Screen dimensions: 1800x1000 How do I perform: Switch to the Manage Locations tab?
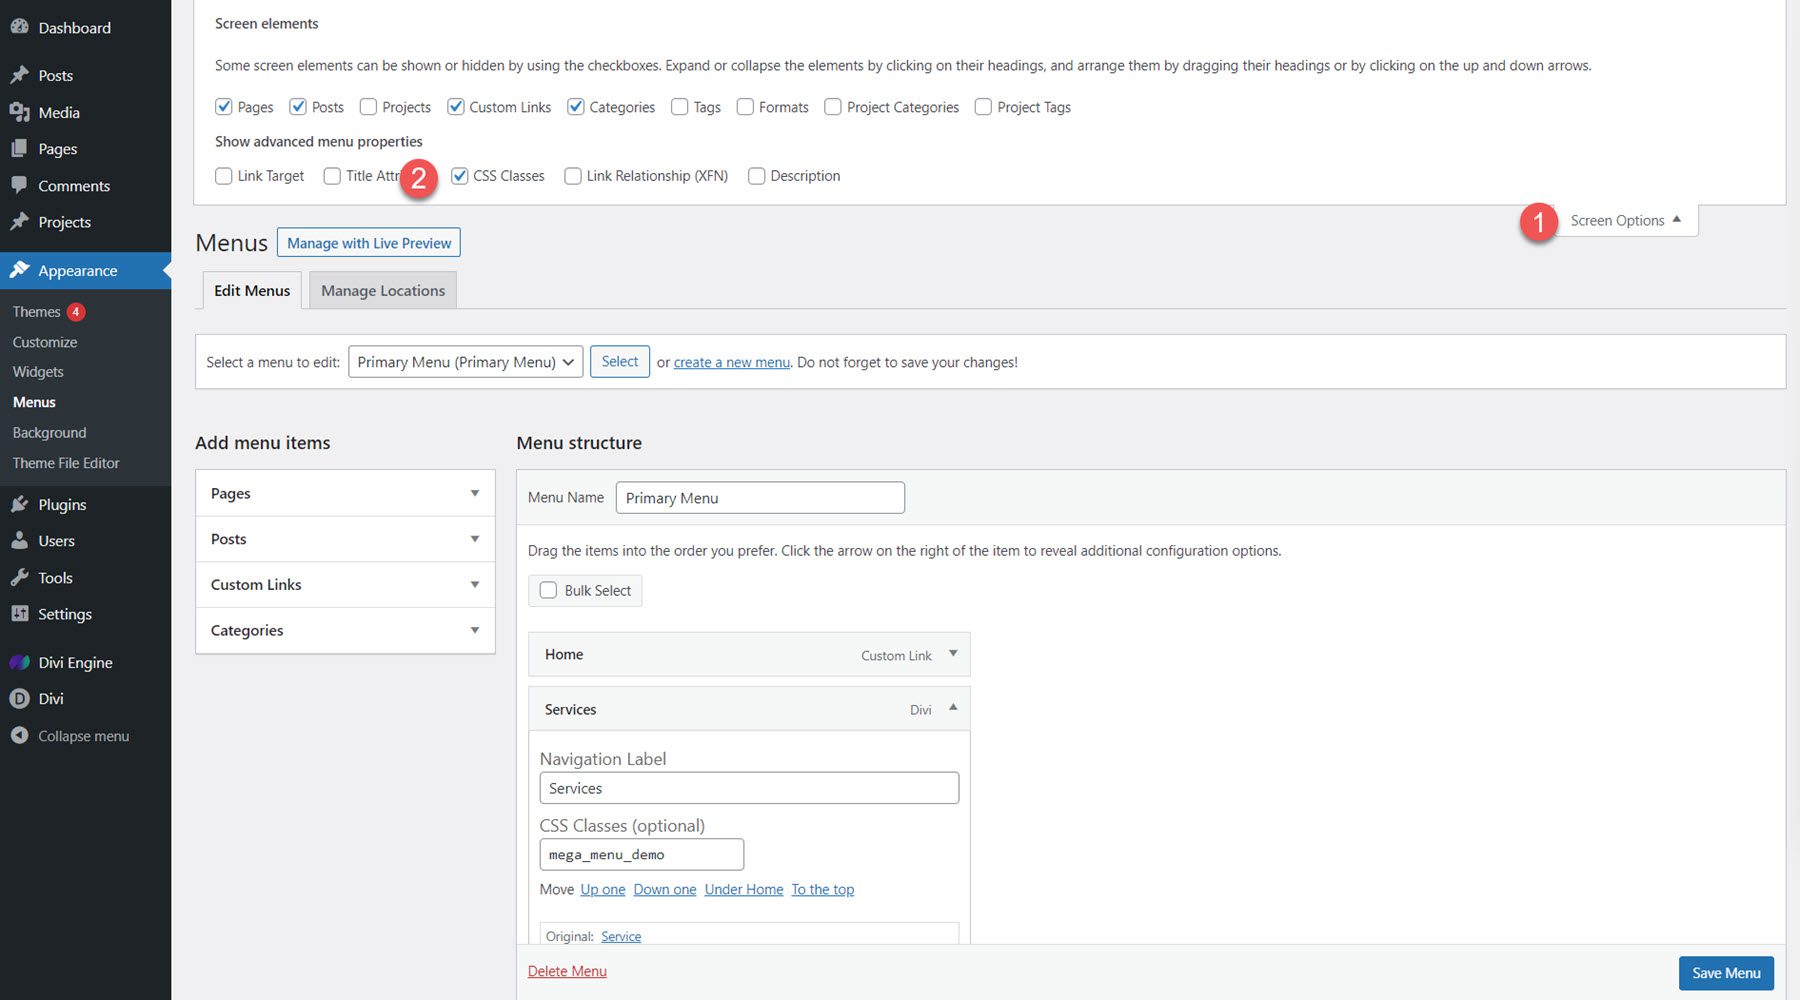pos(382,290)
